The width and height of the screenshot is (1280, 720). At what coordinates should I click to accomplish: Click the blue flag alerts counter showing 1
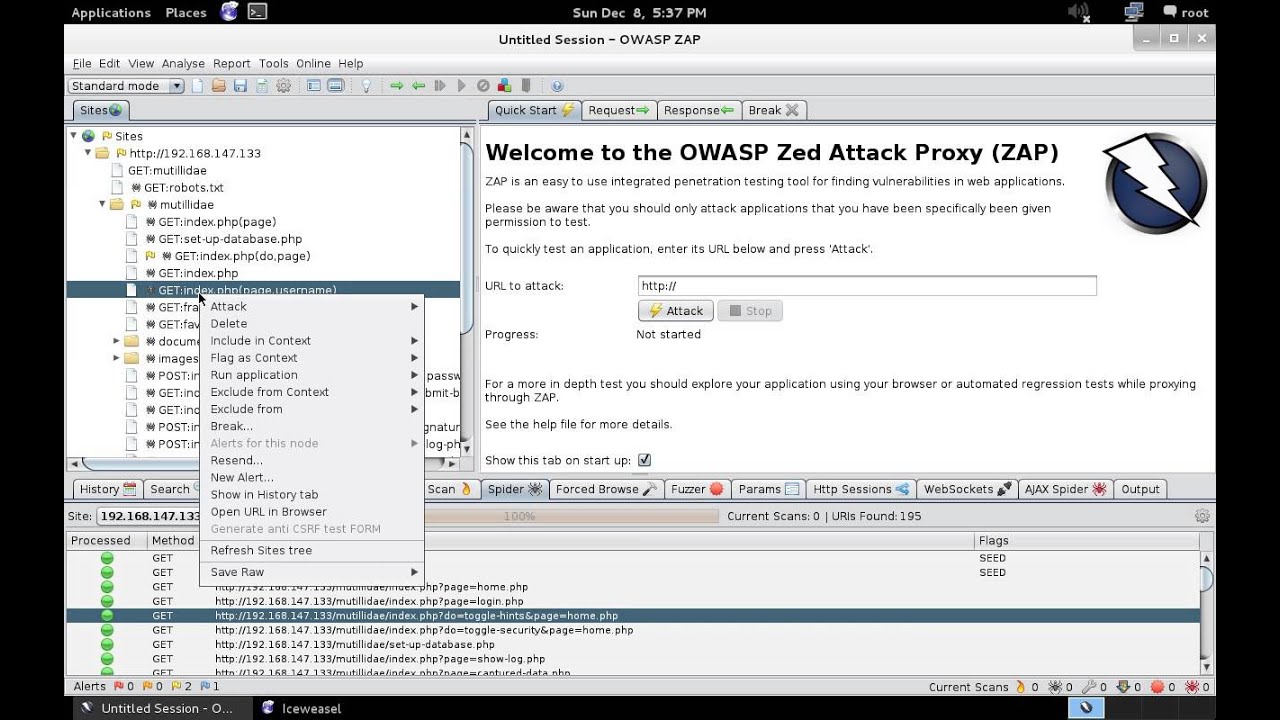pyautogui.click(x=210, y=687)
